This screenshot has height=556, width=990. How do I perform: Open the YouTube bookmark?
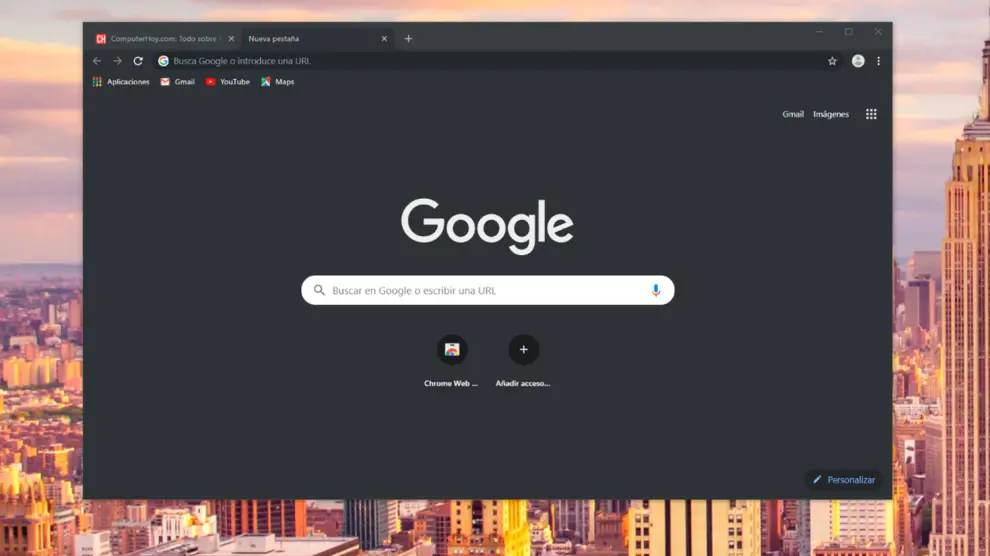pyautogui.click(x=228, y=82)
